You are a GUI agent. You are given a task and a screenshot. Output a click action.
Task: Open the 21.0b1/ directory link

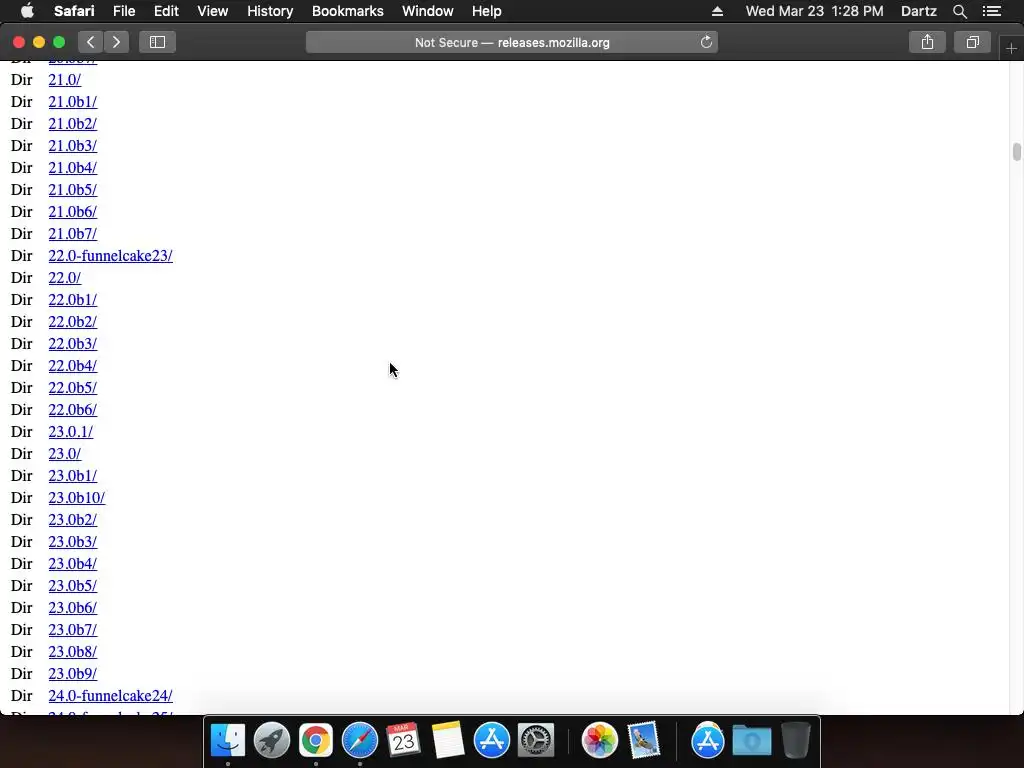pos(72,102)
